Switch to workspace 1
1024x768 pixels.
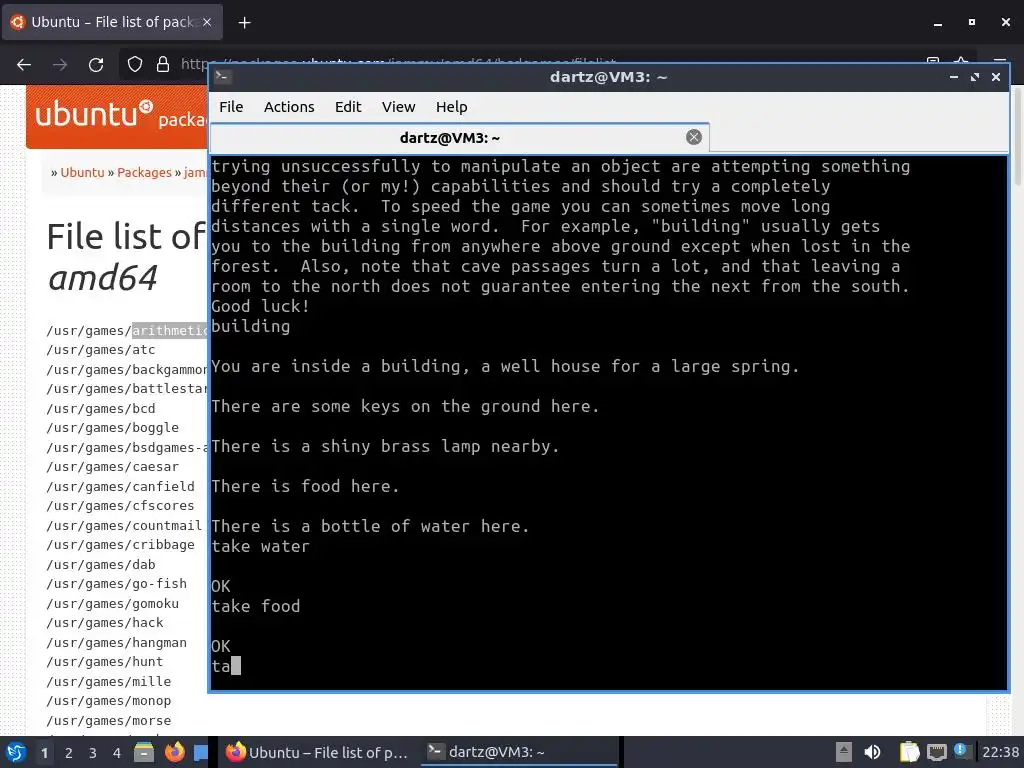pos(44,753)
